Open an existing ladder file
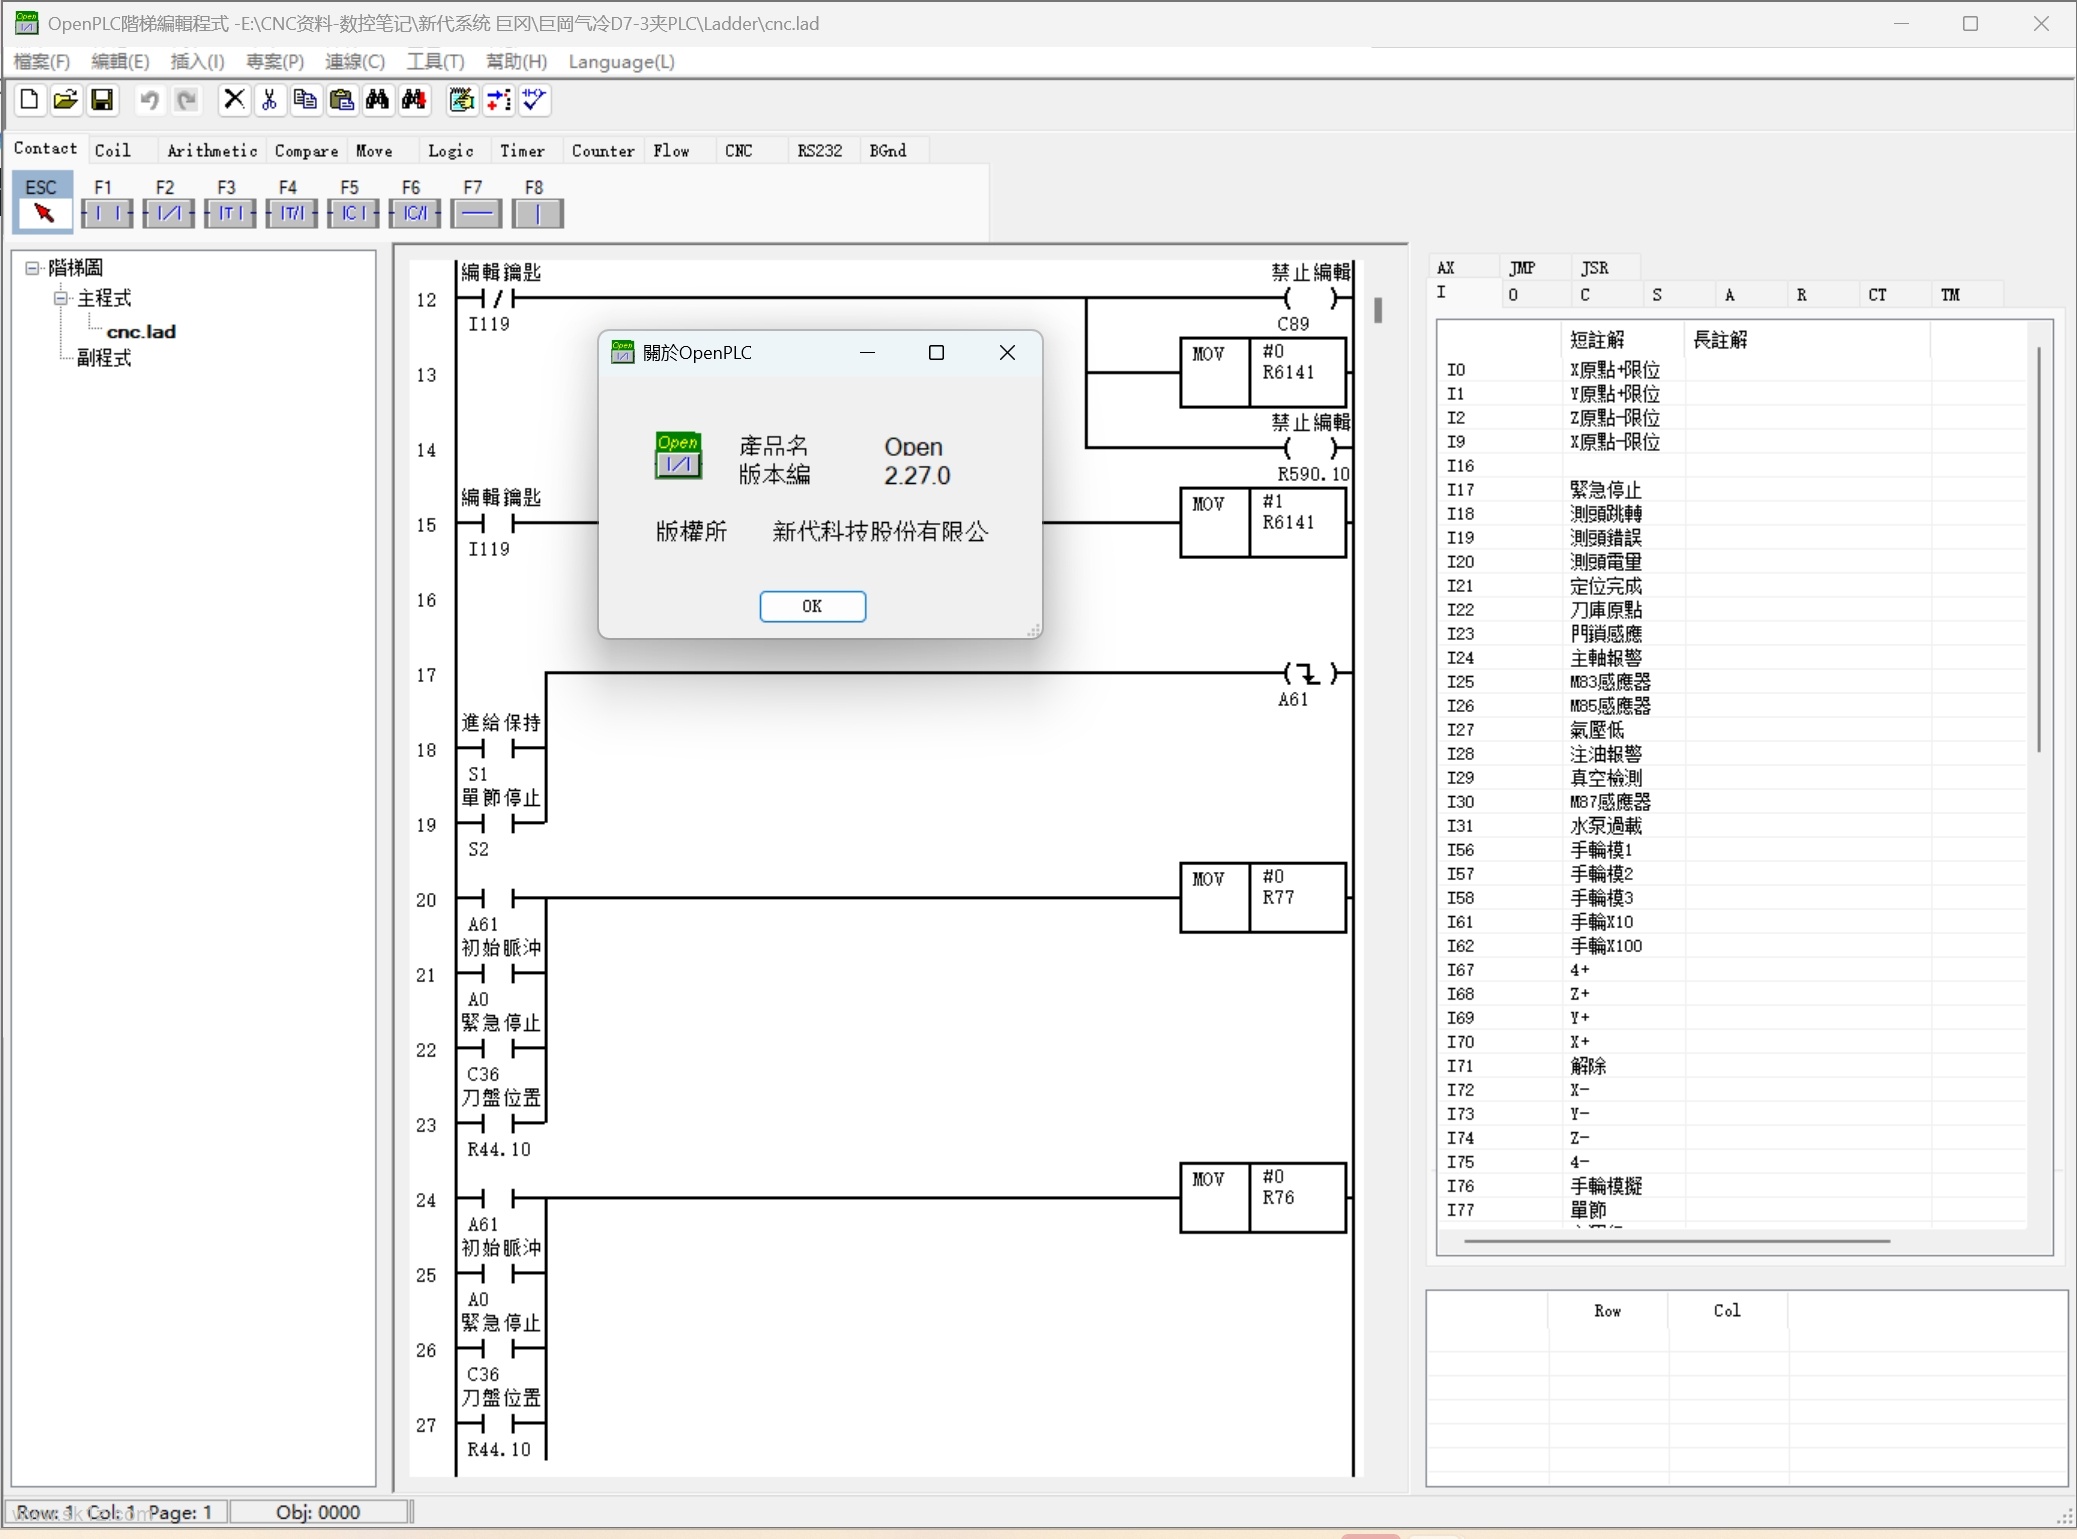This screenshot has height=1539, width=2077. pos(65,100)
